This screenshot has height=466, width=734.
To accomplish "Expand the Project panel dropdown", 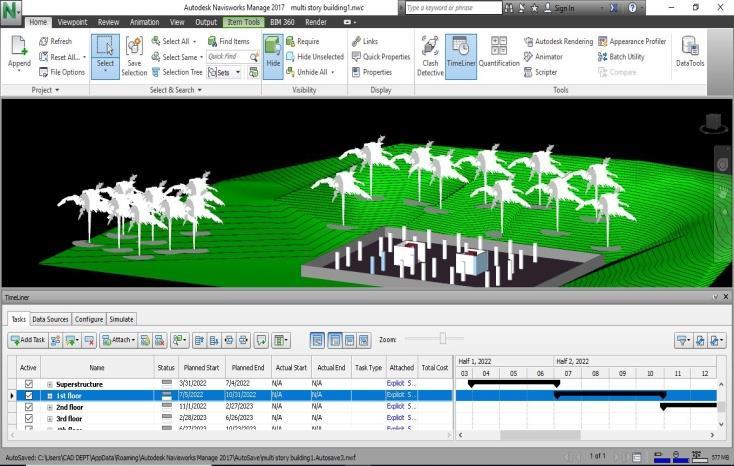I will (45, 90).
